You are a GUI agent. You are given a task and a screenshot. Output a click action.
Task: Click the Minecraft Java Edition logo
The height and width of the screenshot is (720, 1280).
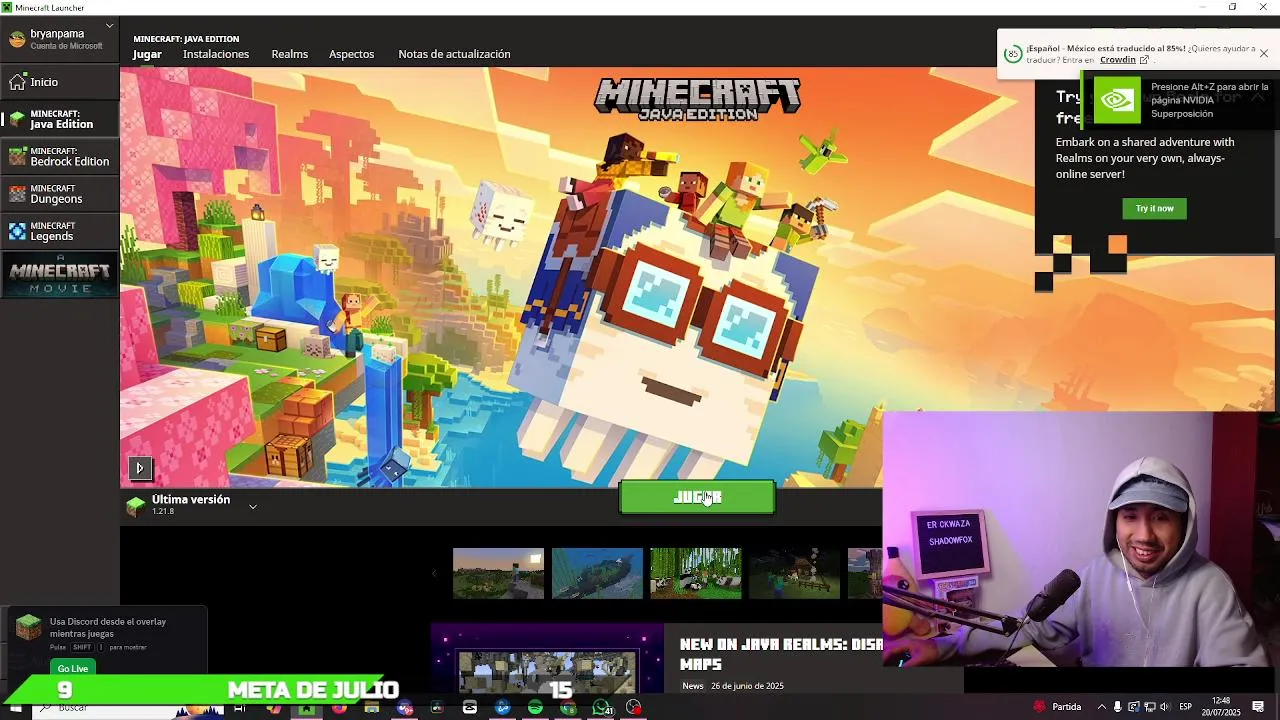[697, 100]
